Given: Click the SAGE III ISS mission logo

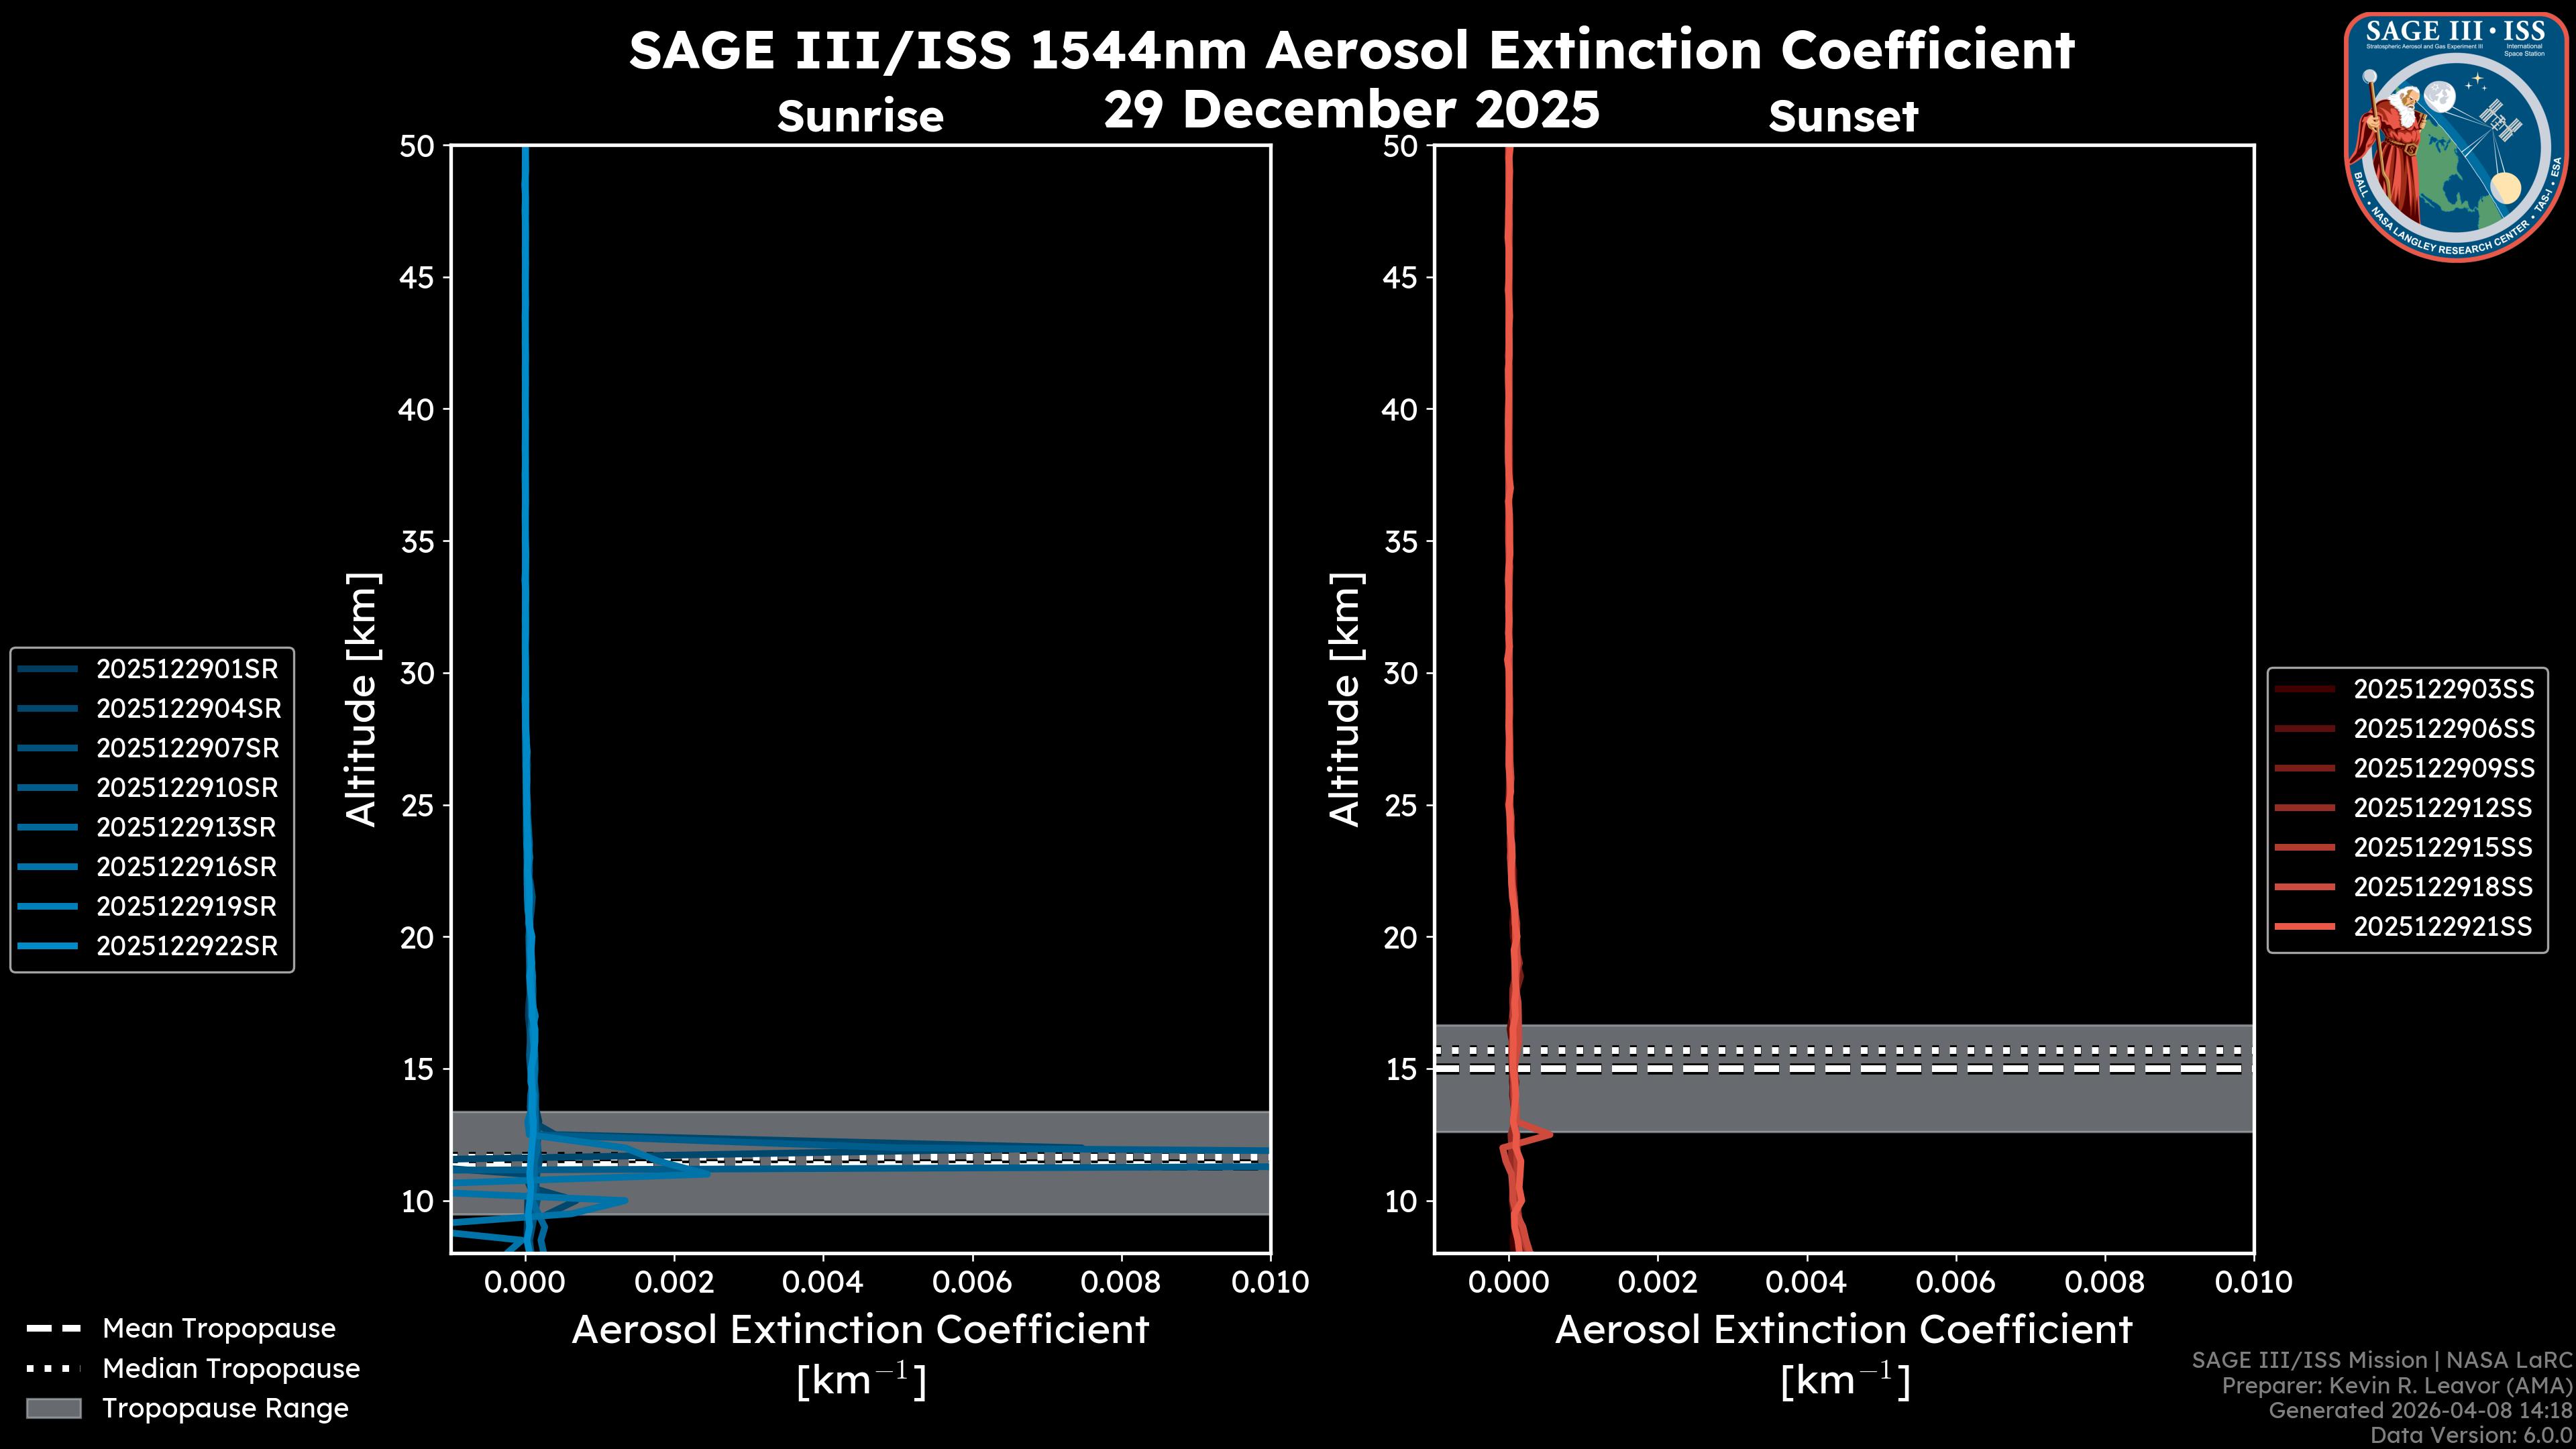Looking at the screenshot, I should 2455,137.
